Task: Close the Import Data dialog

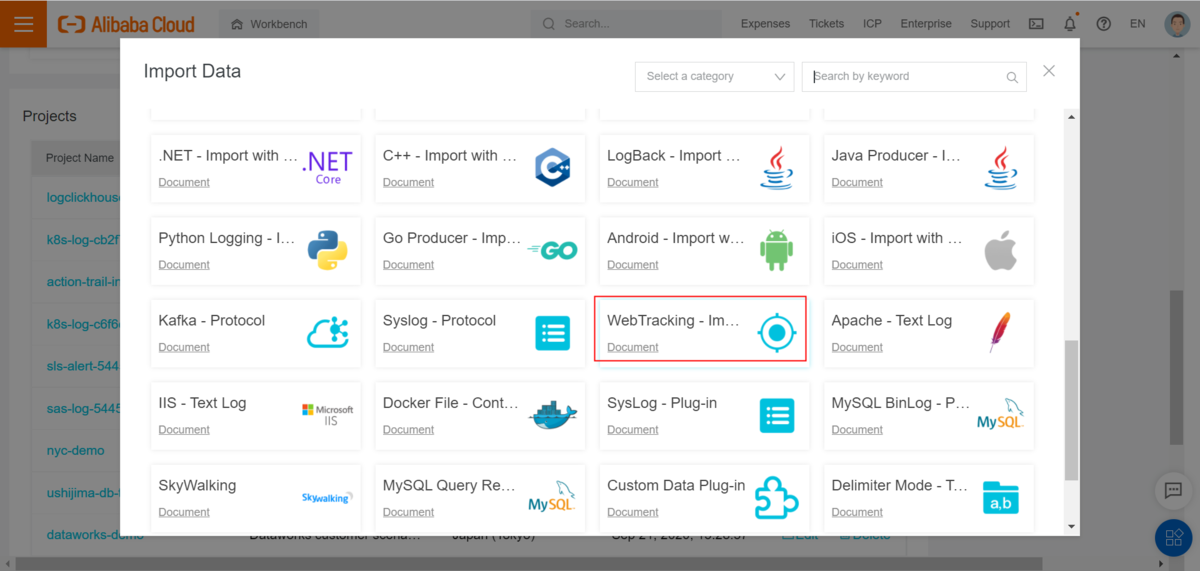Action: point(1048,71)
